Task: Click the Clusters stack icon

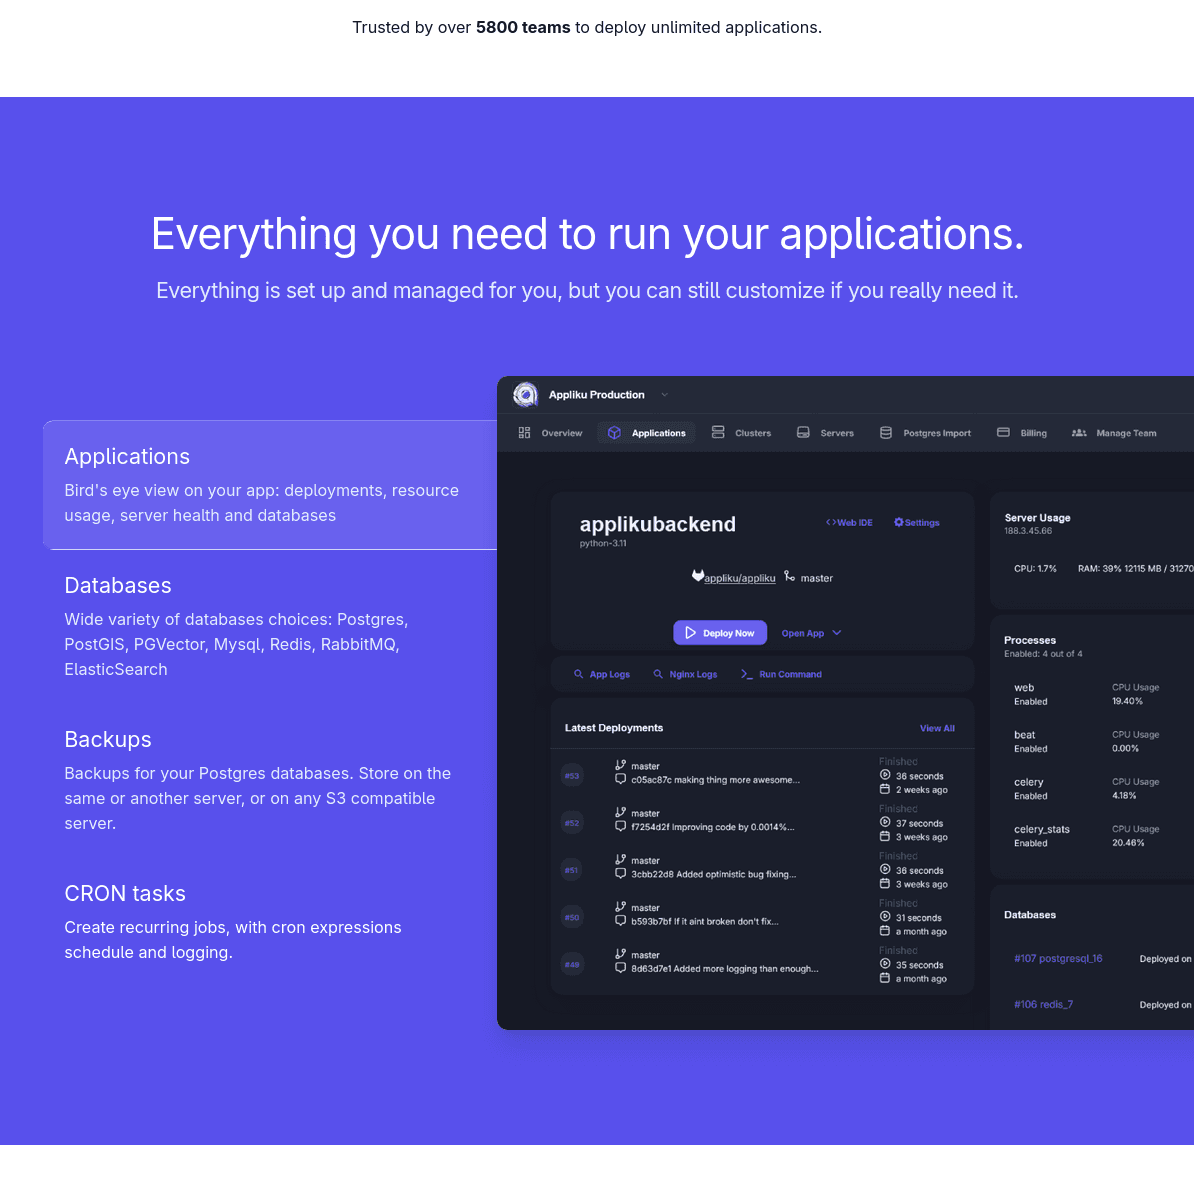Action: click(x=717, y=433)
